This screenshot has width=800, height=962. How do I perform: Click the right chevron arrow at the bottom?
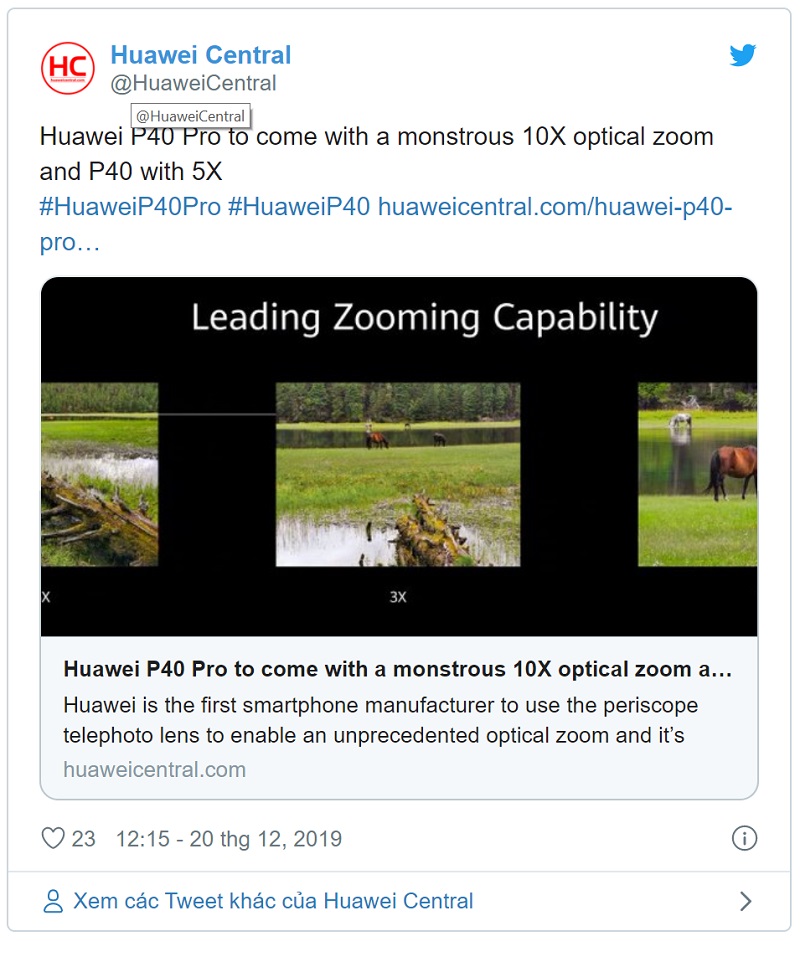click(x=745, y=901)
